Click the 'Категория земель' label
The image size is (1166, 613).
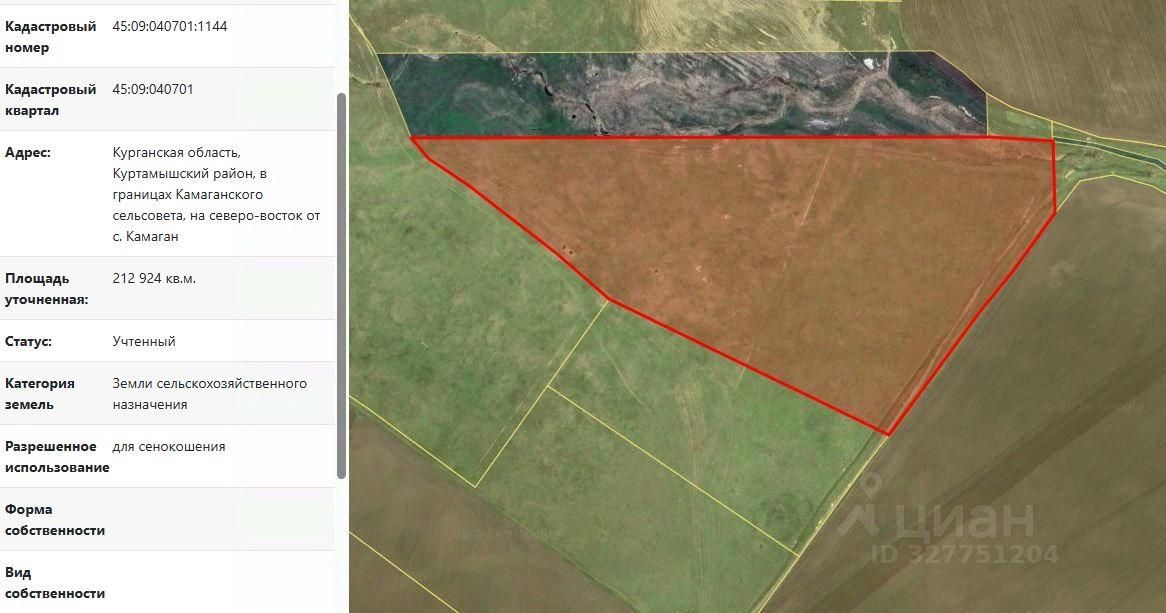coord(39,394)
